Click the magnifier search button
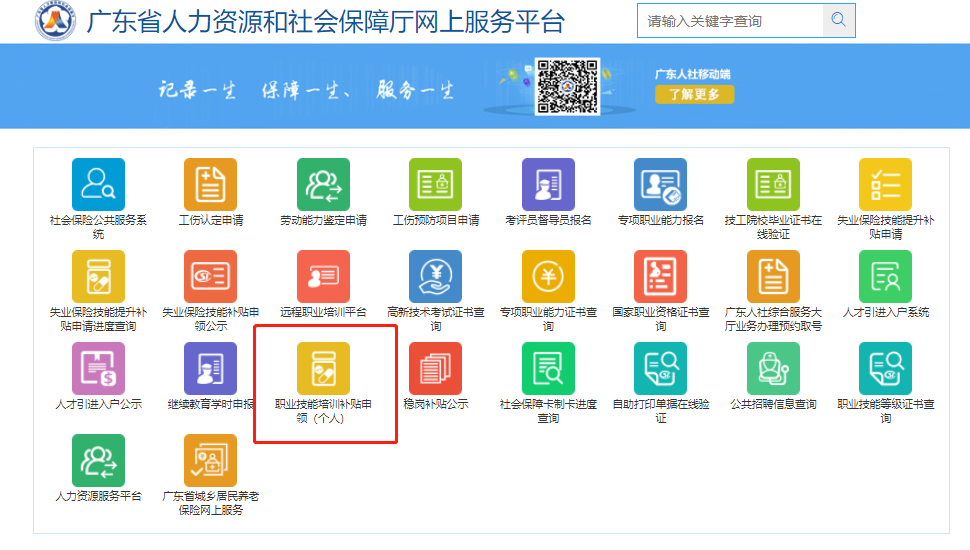 pos(838,21)
